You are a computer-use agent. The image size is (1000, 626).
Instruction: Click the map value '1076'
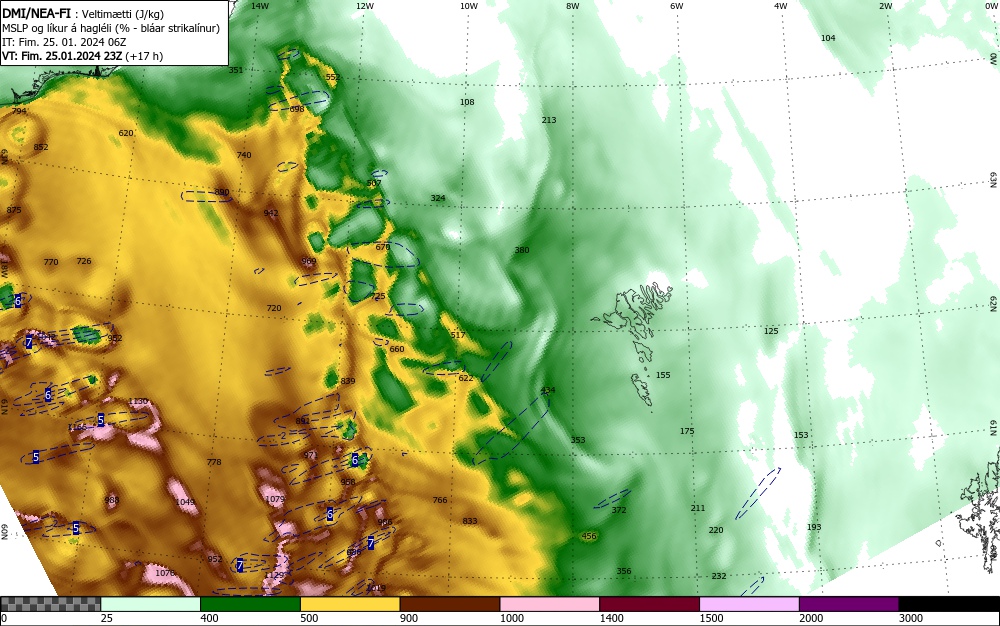point(165,573)
